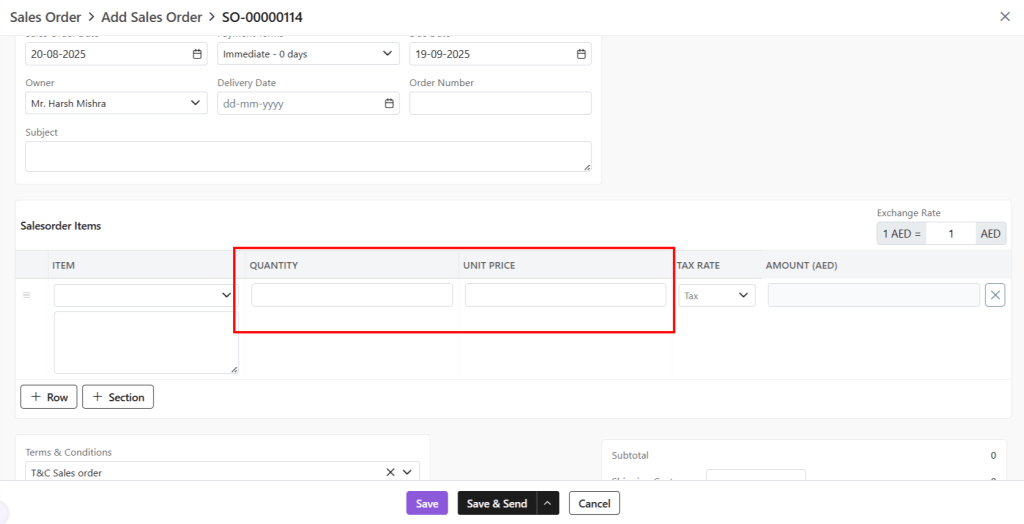Grab the row drag handle icon
The image size is (1024, 524).
coord(27,295)
